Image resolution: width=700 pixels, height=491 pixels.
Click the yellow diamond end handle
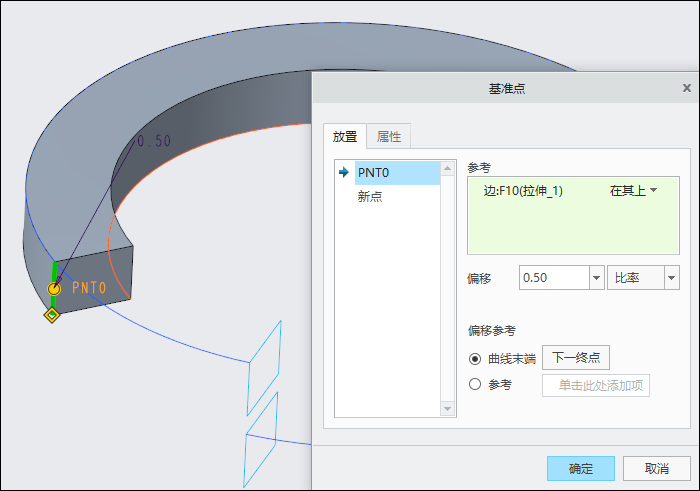[x=52, y=315]
